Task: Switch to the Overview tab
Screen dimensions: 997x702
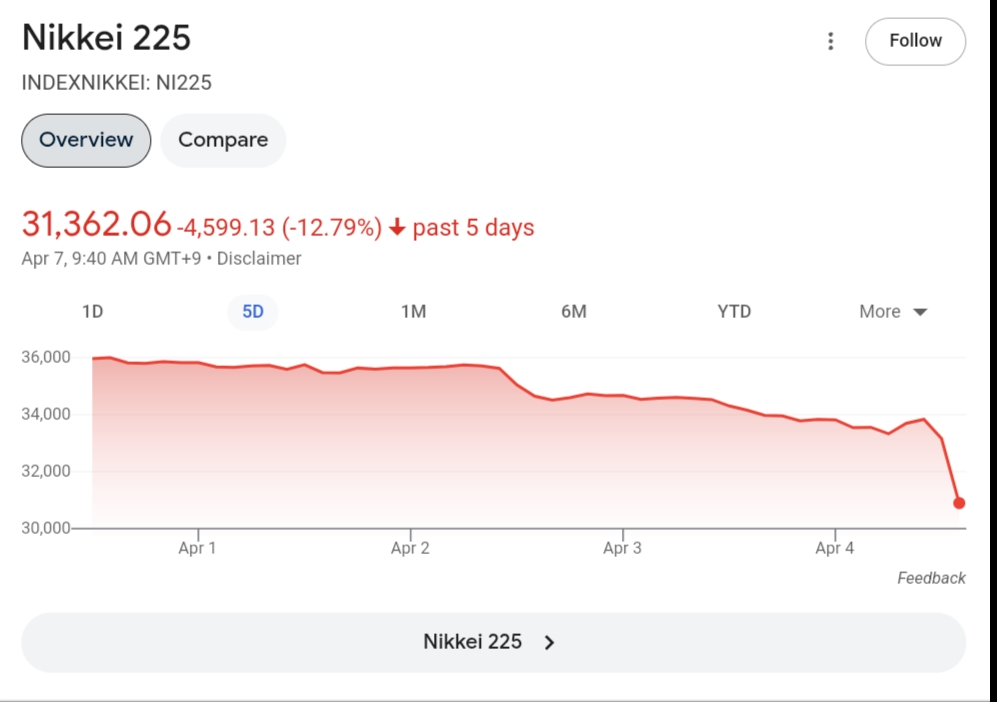Action: coord(86,140)
